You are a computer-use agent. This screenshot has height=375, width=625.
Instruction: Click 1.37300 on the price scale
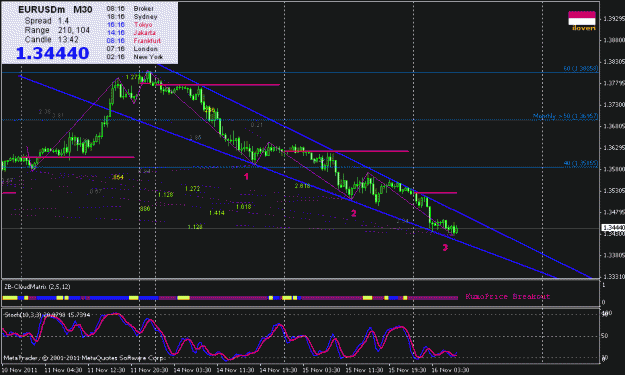[614, 104]
